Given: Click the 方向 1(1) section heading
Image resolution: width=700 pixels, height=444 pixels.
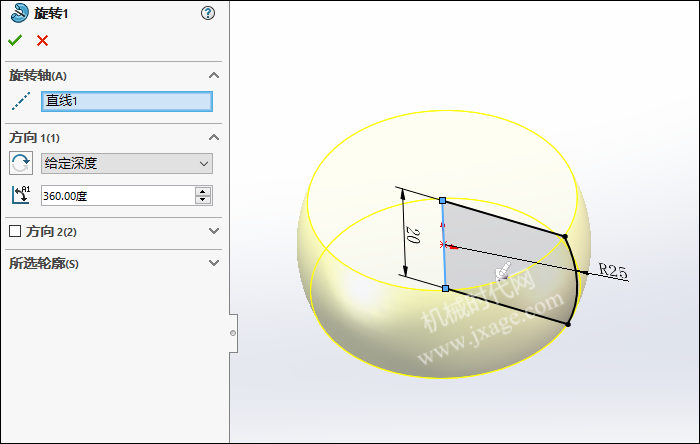Looking at the screenshot, I should click(34, 137).
